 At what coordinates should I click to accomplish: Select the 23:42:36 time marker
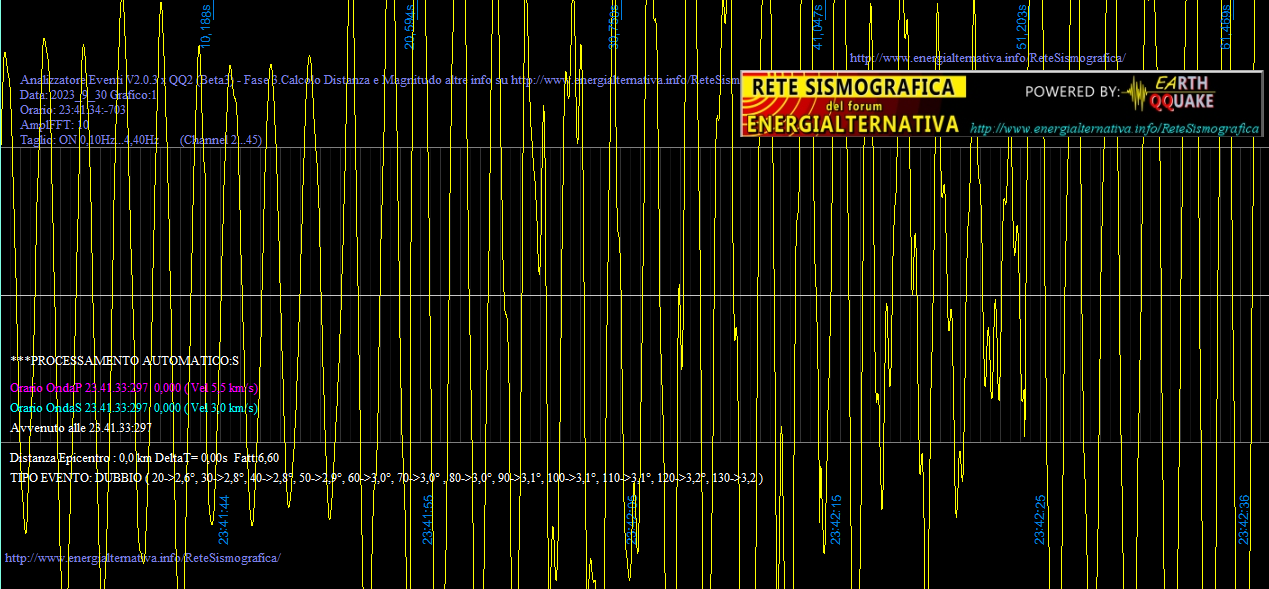(1244, 520)
